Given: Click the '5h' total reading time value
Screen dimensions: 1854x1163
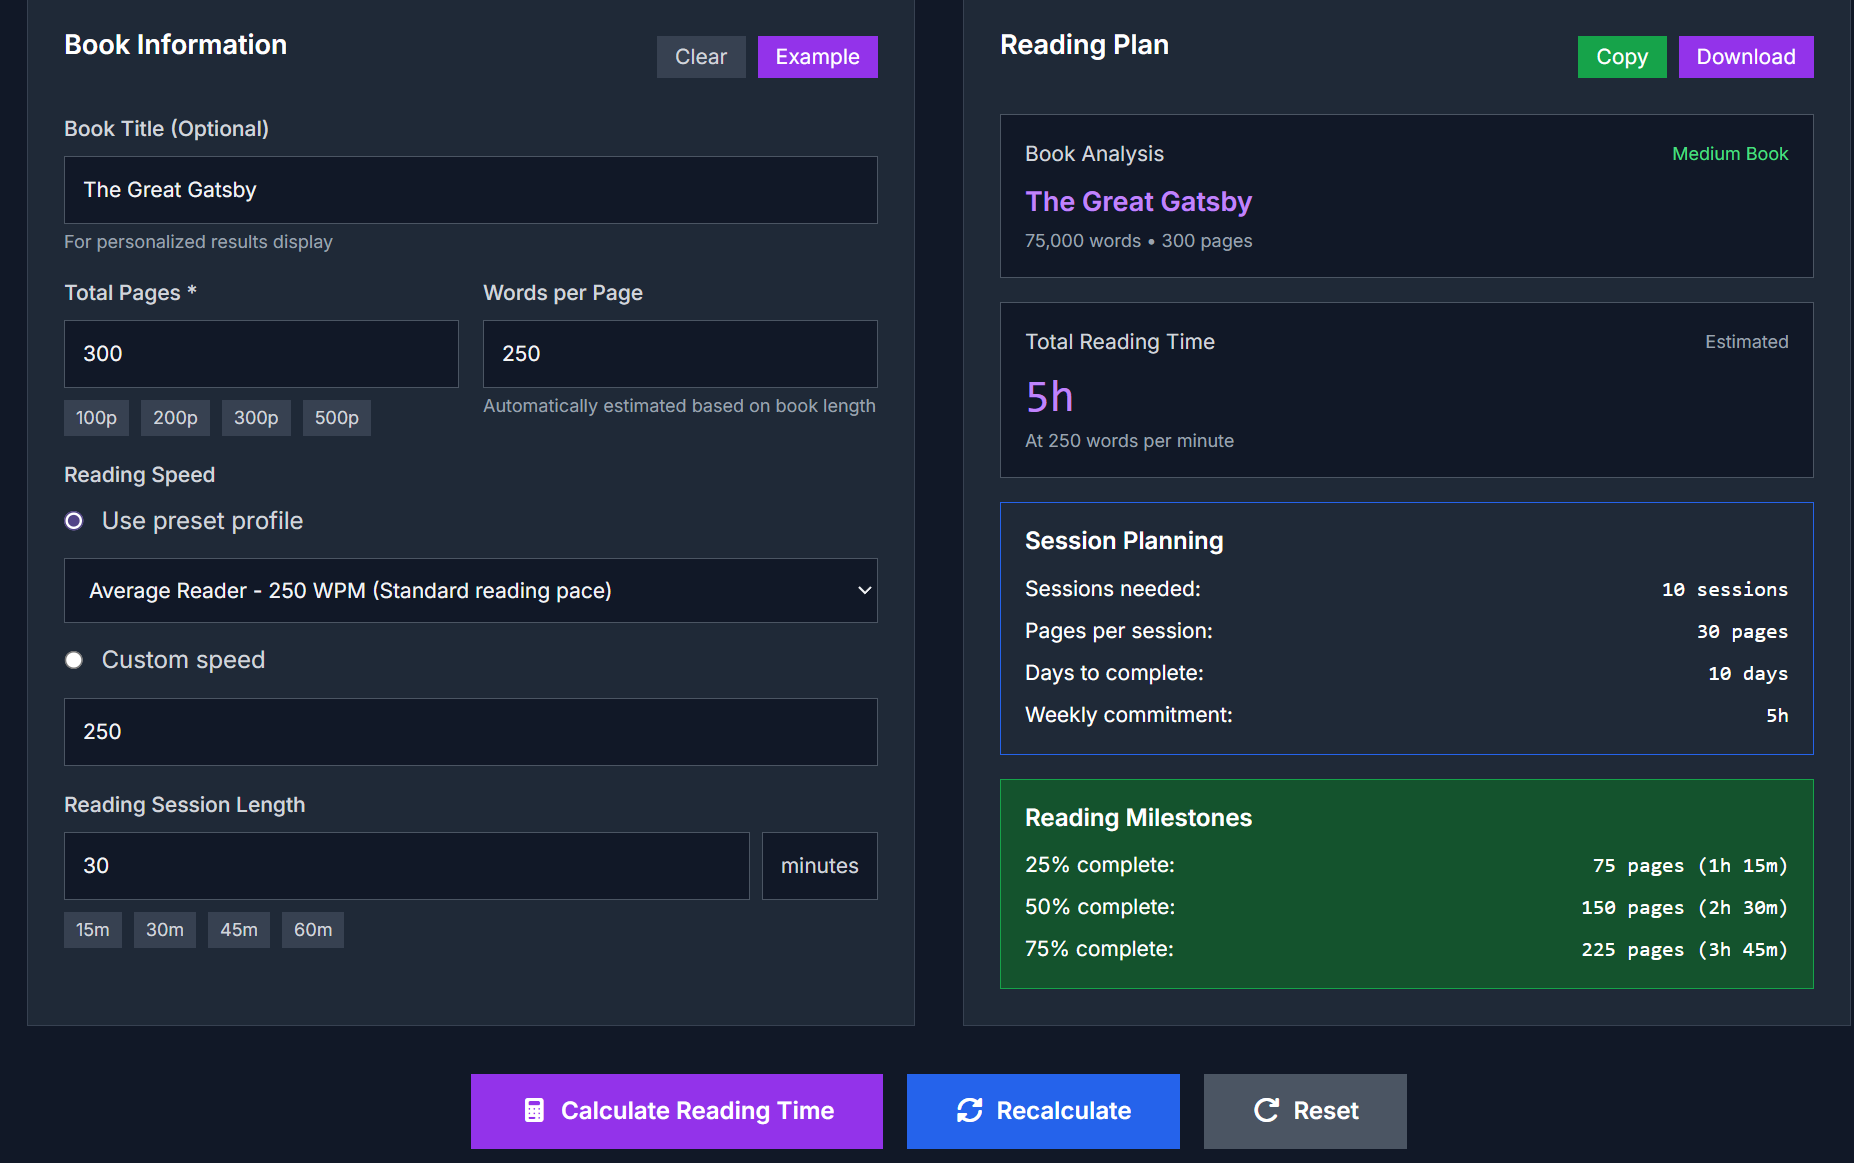Looking at the screenshot, I should [x=1049, y=397].
